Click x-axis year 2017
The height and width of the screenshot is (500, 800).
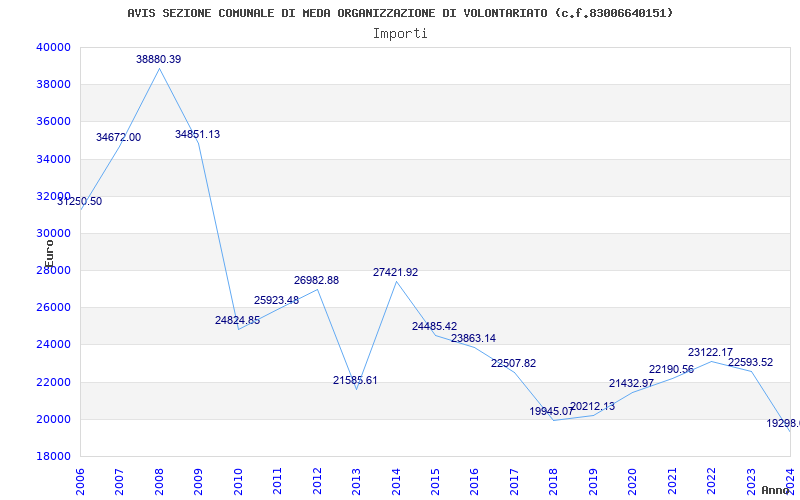[x=514, y=481]
